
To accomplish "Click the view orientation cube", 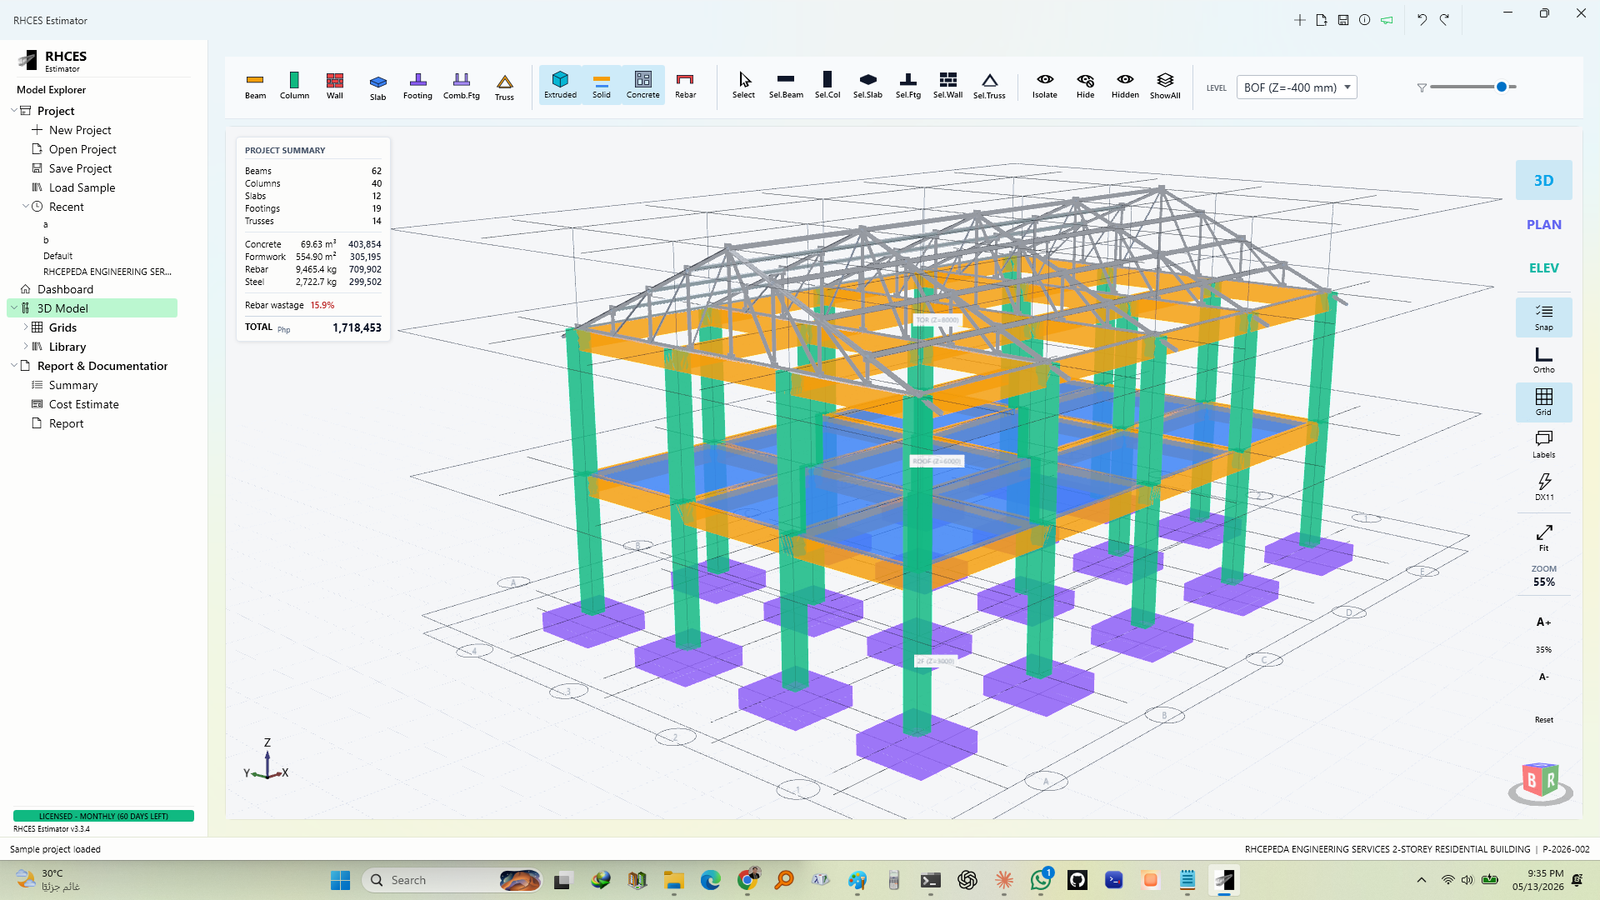I will click(1541, 781).
